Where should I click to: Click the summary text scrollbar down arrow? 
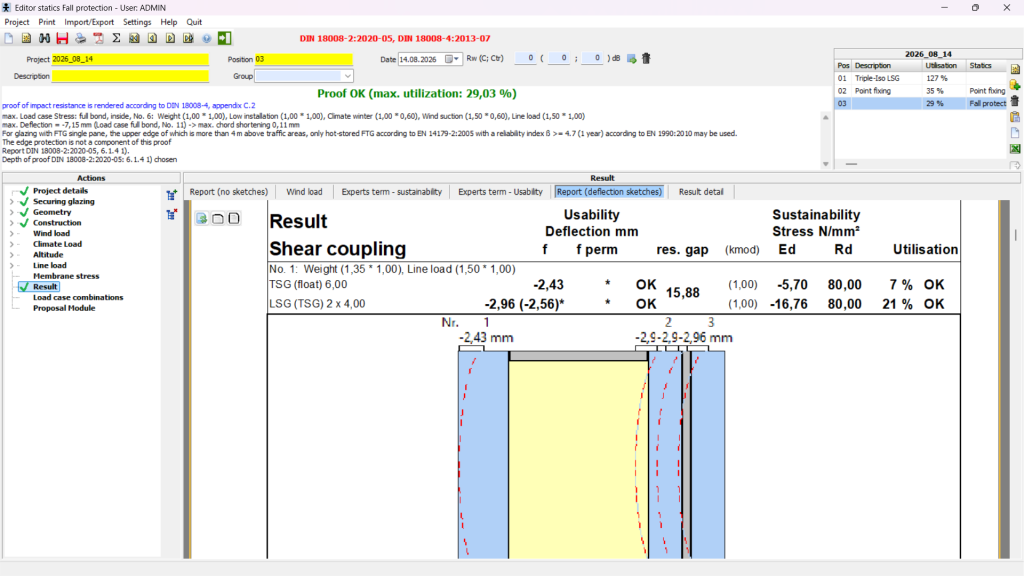tap(825, 164)
